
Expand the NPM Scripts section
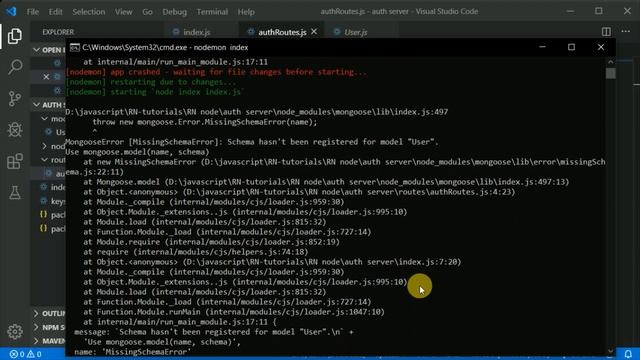pos(49,327)
